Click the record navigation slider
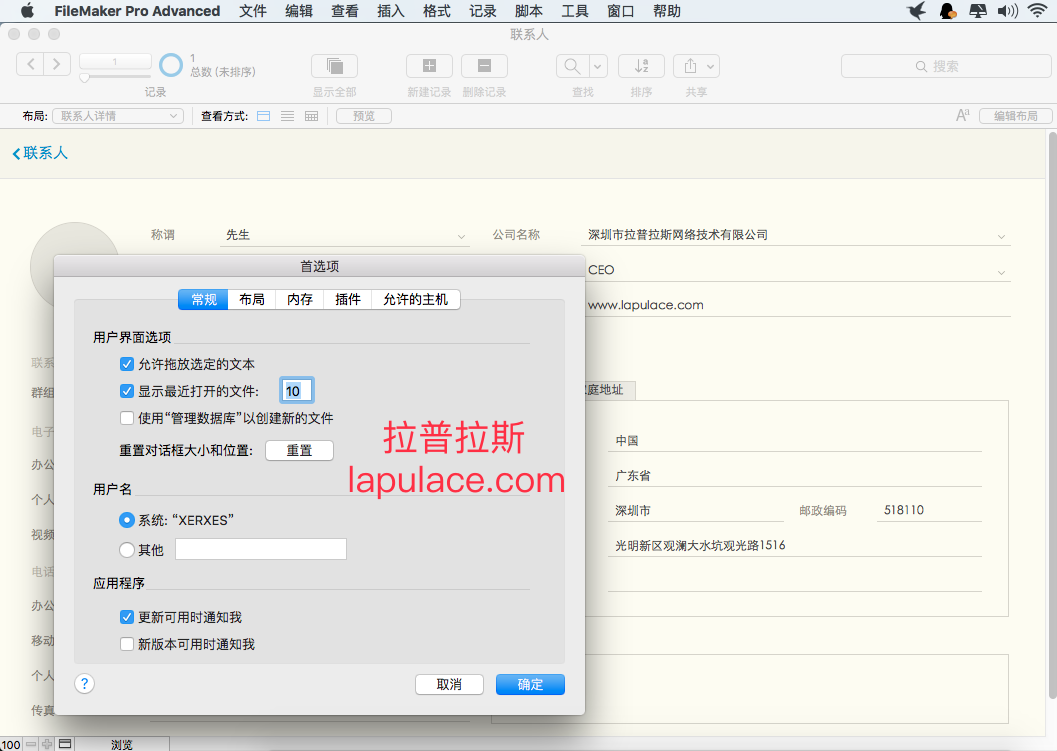The height and width of the screenshot is (751, 1057). coord(115,78)
